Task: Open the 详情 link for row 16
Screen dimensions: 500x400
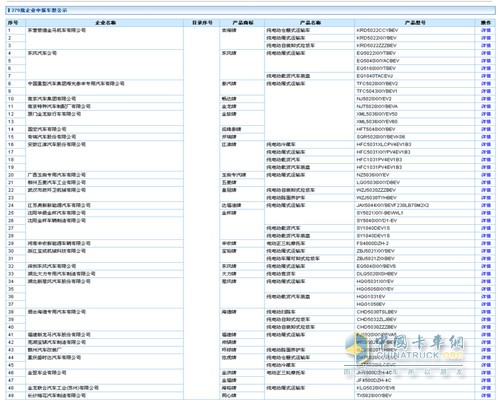Action: [x=486, y=145]
